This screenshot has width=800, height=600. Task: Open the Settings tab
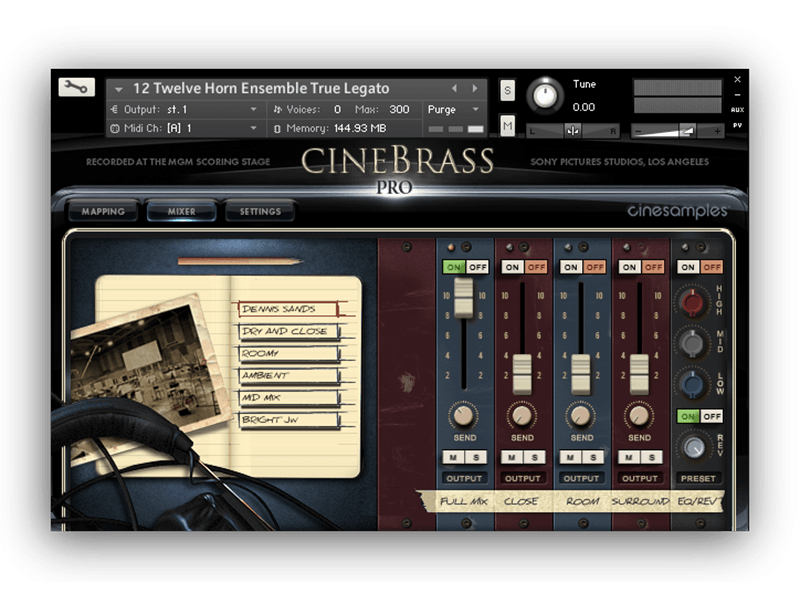[260, 211]
